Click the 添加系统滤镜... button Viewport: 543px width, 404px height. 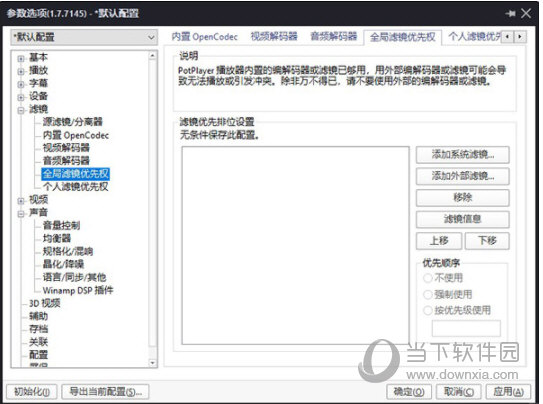click(x=463, y=155)
